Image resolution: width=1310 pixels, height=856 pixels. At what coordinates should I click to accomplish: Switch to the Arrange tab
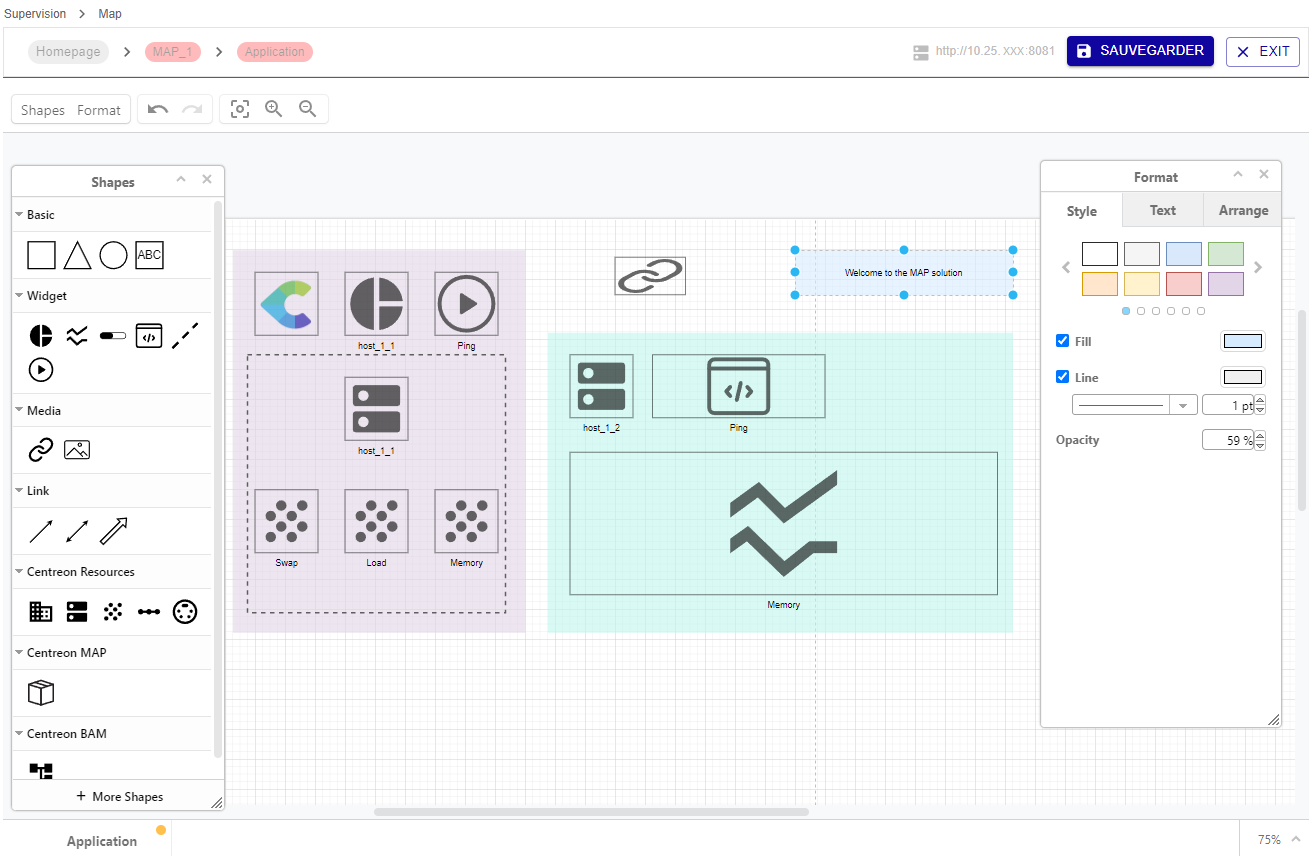coord(1243,210)
